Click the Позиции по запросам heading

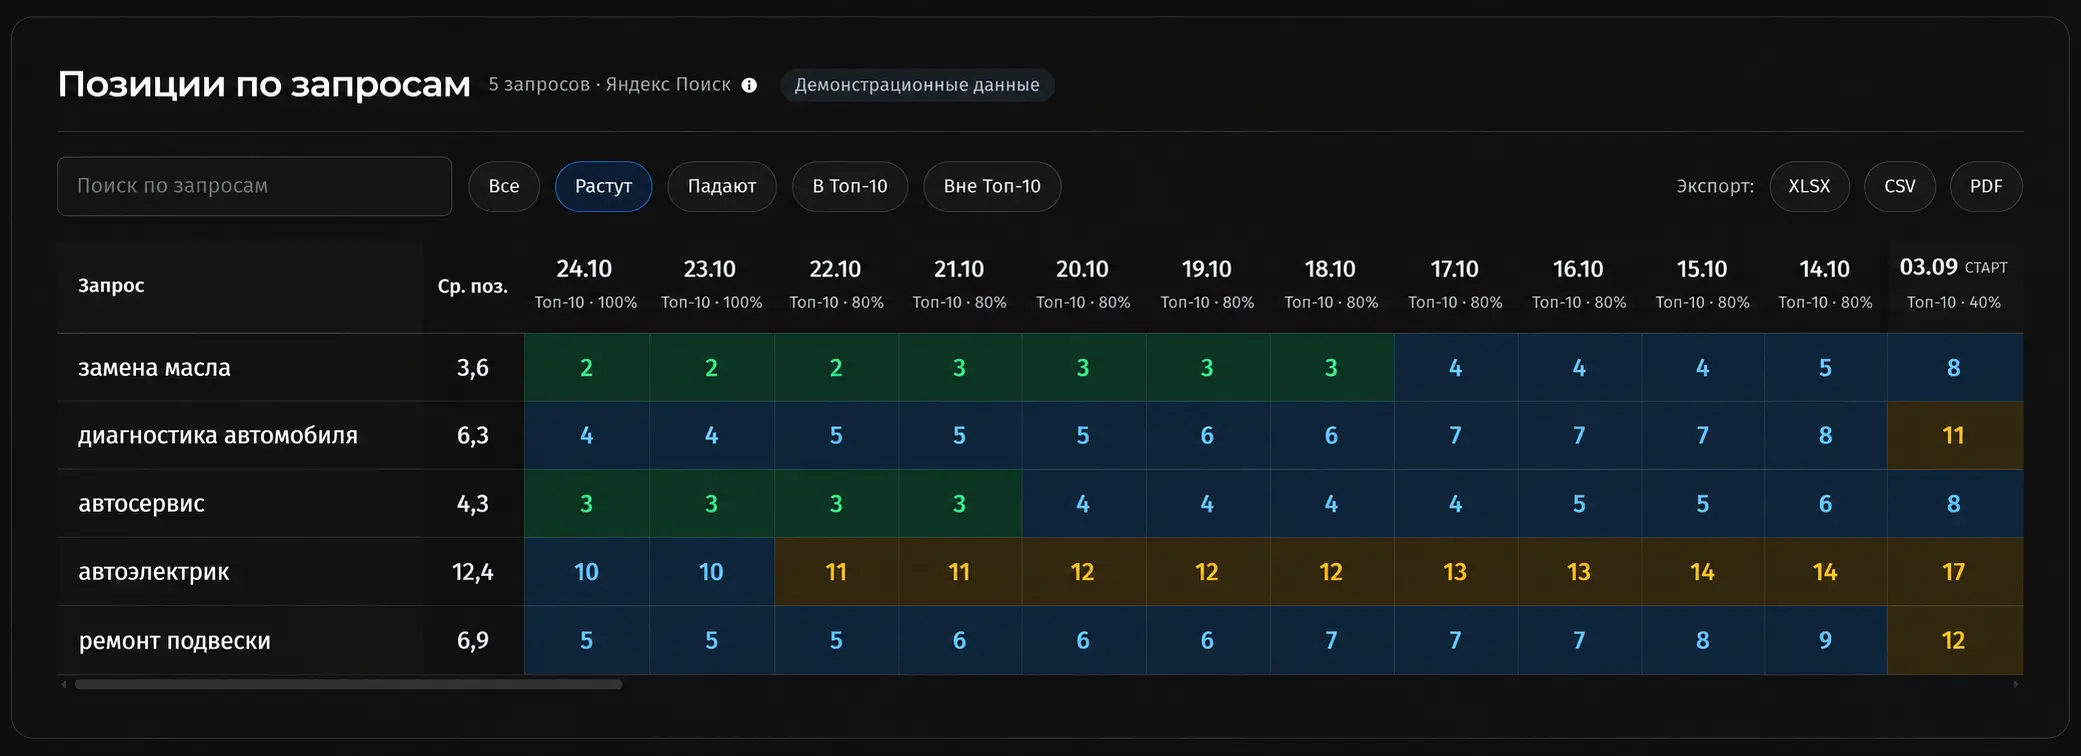coord(264,85)
